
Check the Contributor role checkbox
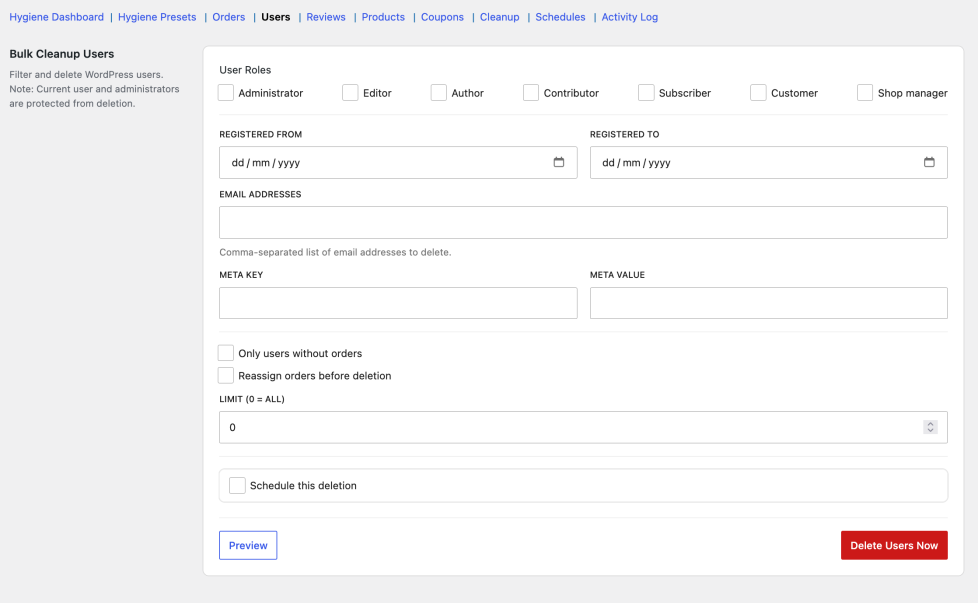point(531,93)
